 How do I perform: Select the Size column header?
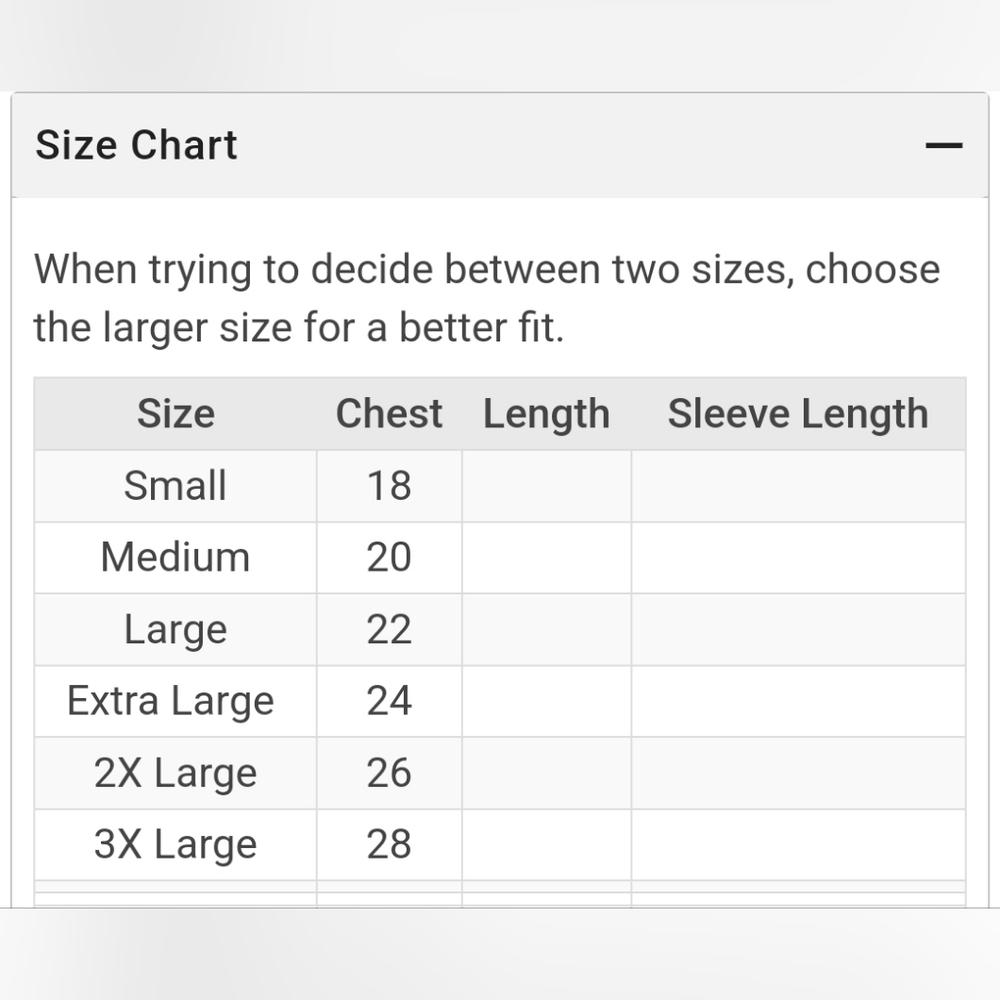click(x=176, y=413)
